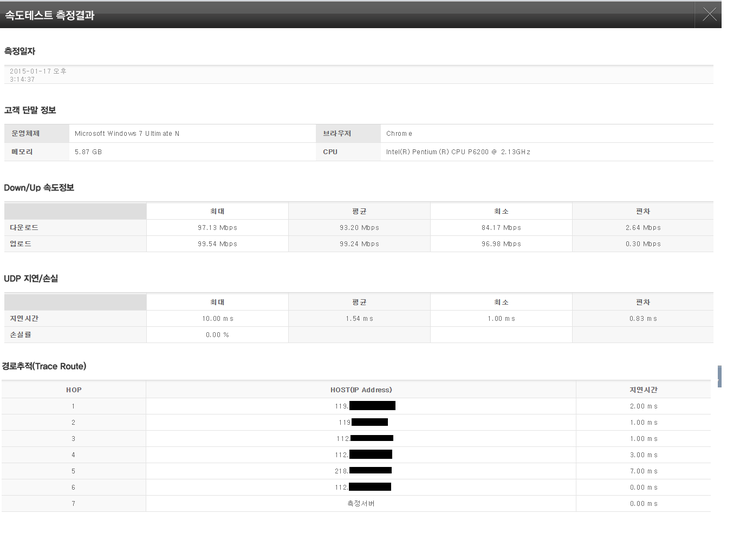Screen dimensions: 740x540
Task: Select upload deviation 0.30 Mbps
Action: tap(643, 244)
